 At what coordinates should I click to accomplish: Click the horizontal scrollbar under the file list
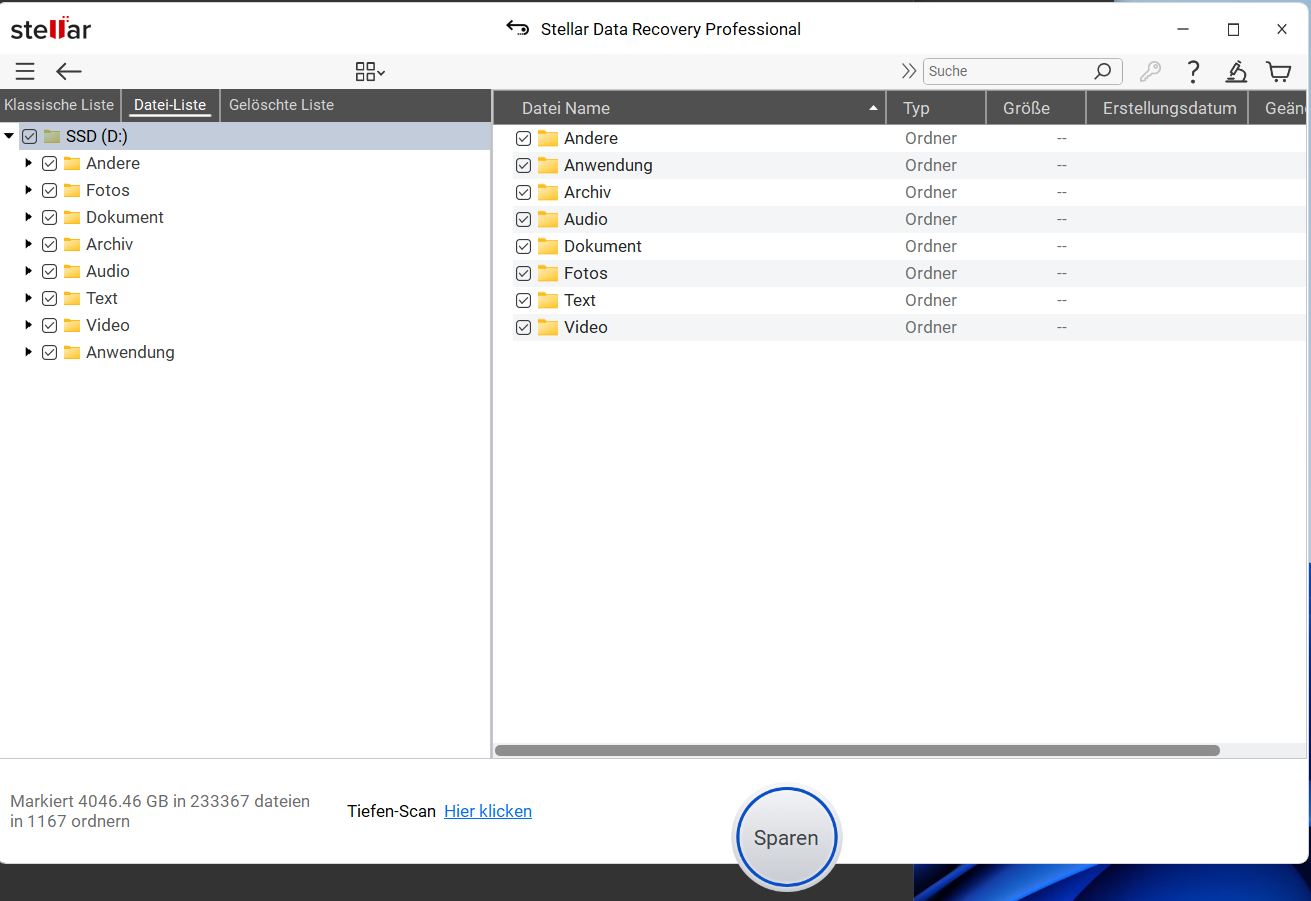(857, 750)
